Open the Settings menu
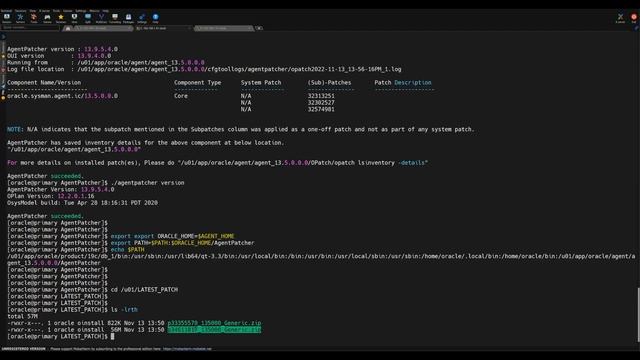Viewport: 640px width, 360px height. 81,11
